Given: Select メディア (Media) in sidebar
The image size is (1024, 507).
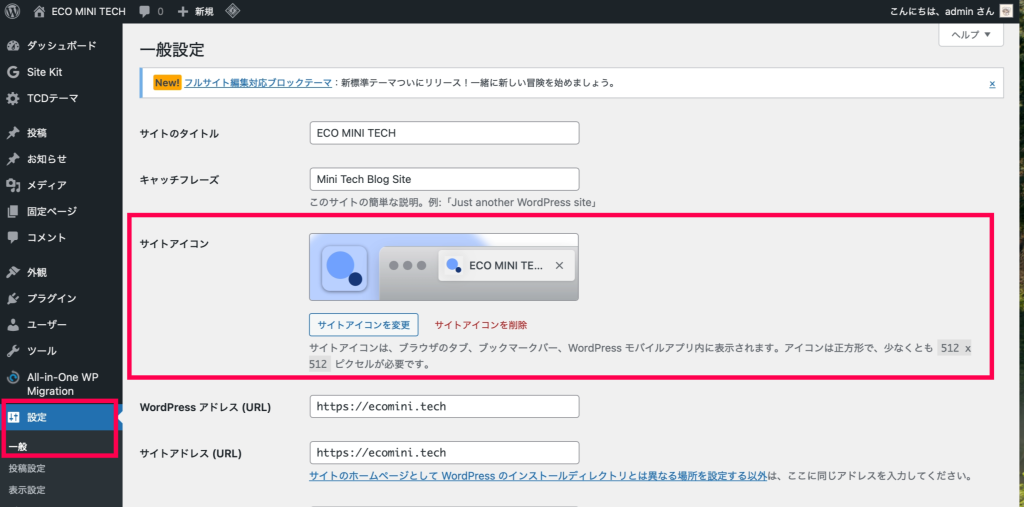Looking at the screenshot, I should pos(46,185).
